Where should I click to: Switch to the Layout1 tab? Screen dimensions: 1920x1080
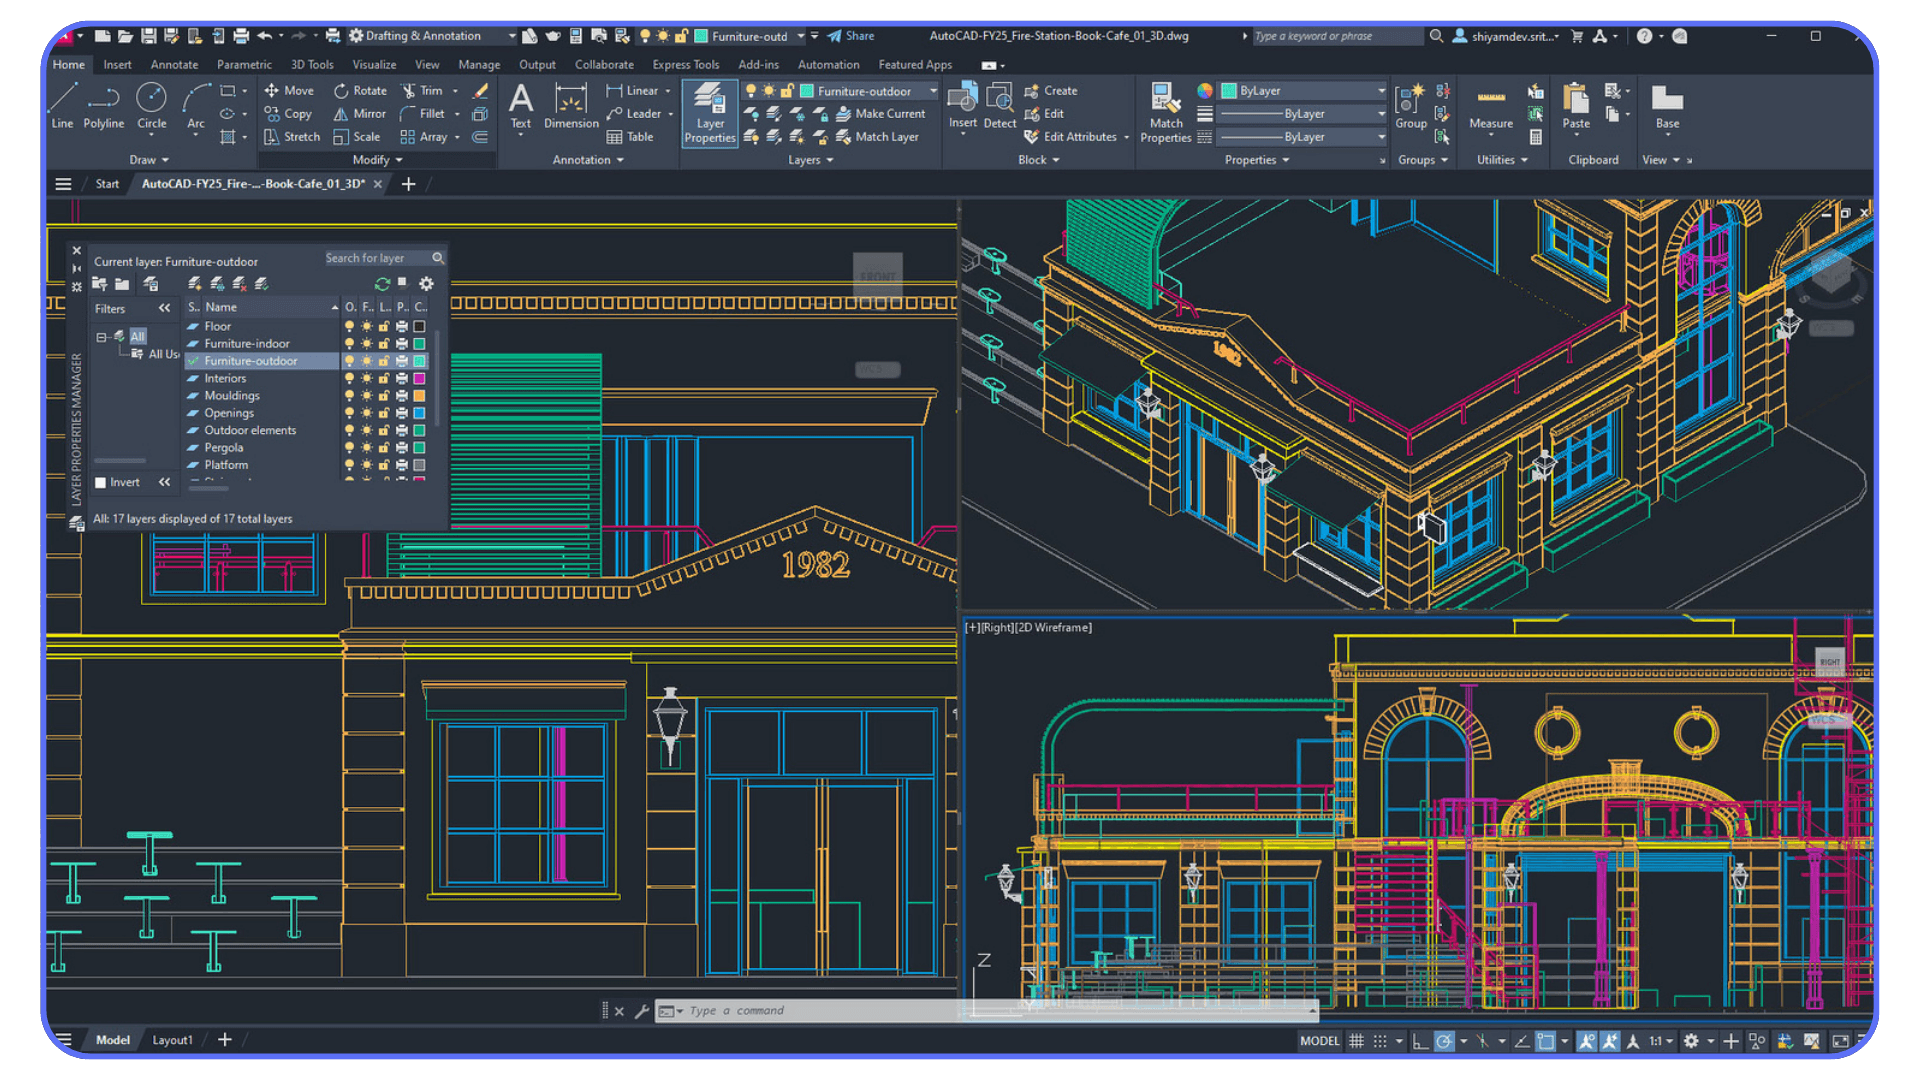pos(171,1040)
